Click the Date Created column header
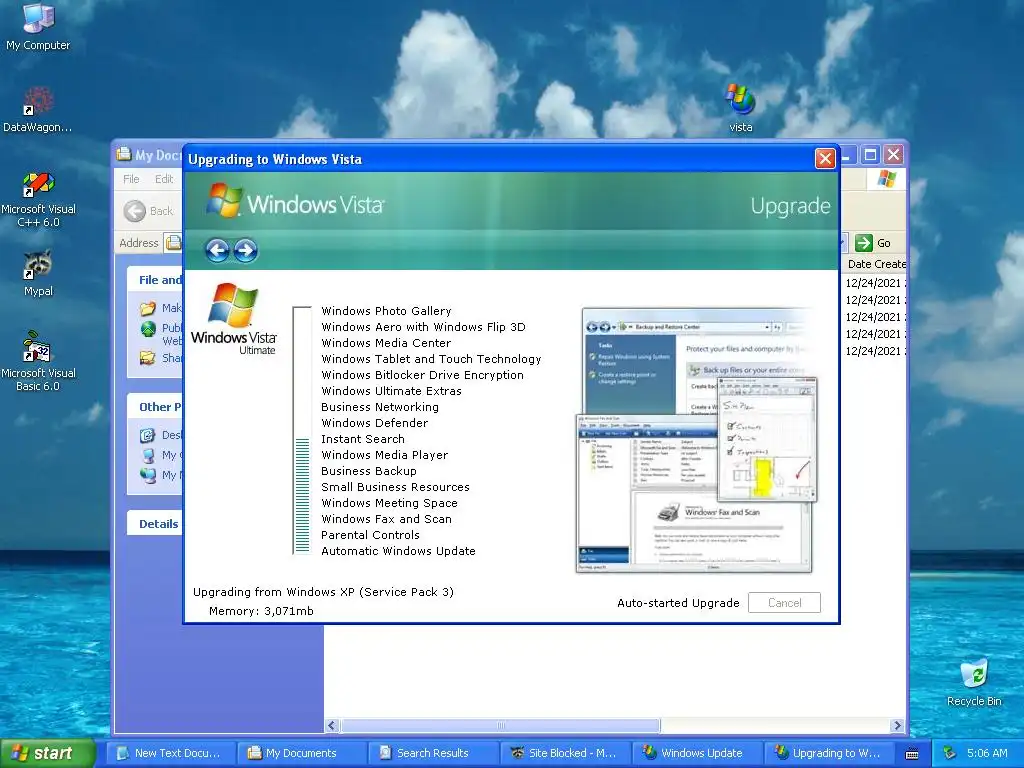This screenshot has width=1024, height=768. click(x=876, y=264)
